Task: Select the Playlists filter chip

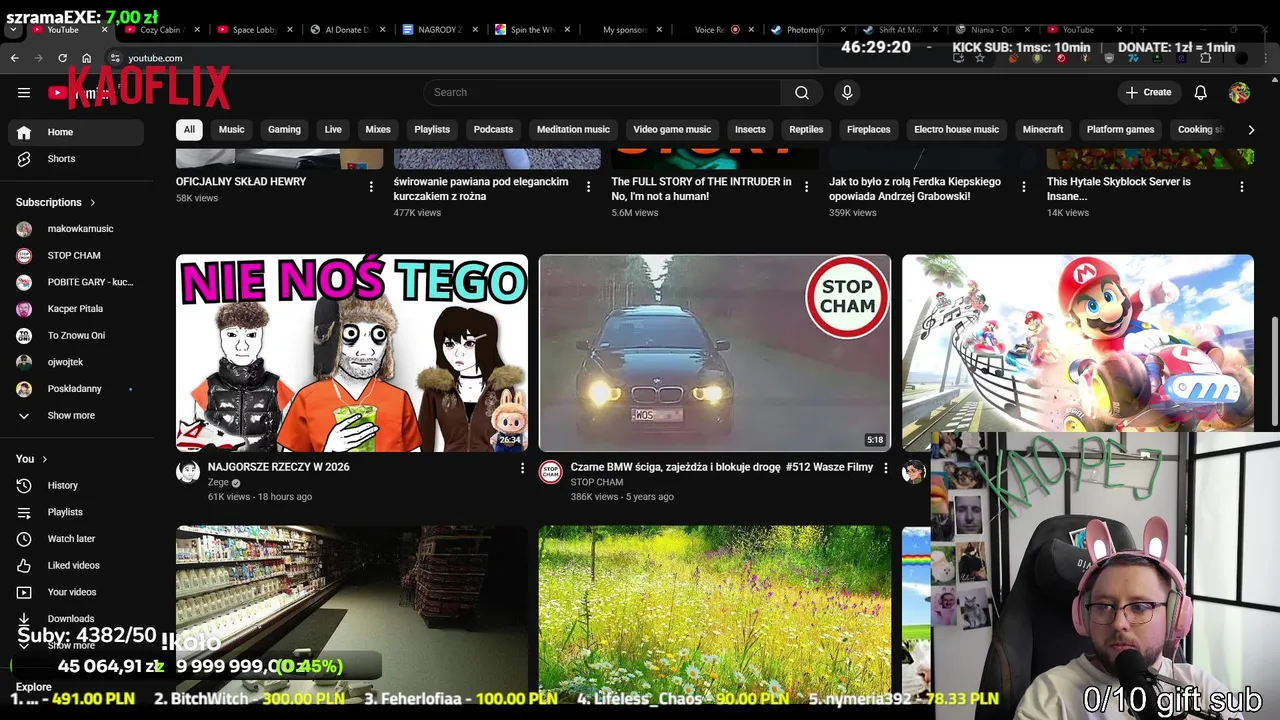Action: pyautogui.click(x=432, y=129)
